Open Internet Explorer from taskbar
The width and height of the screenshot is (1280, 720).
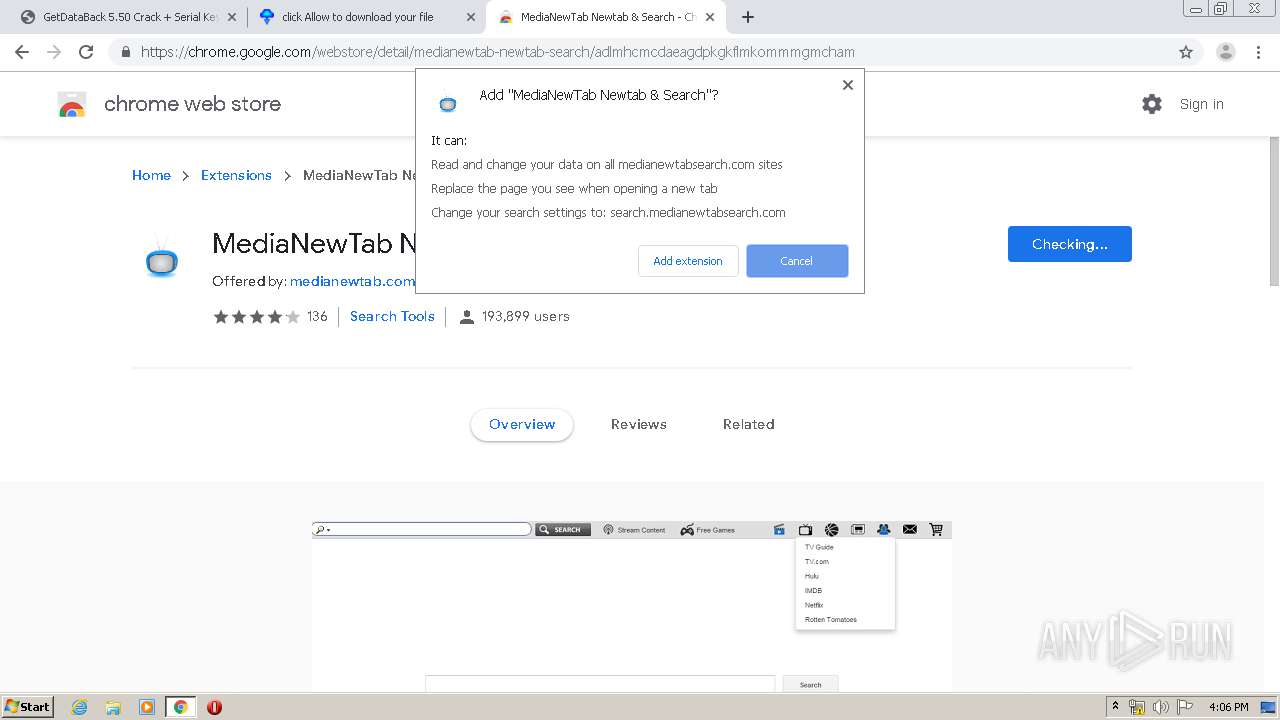click(80, 707)
